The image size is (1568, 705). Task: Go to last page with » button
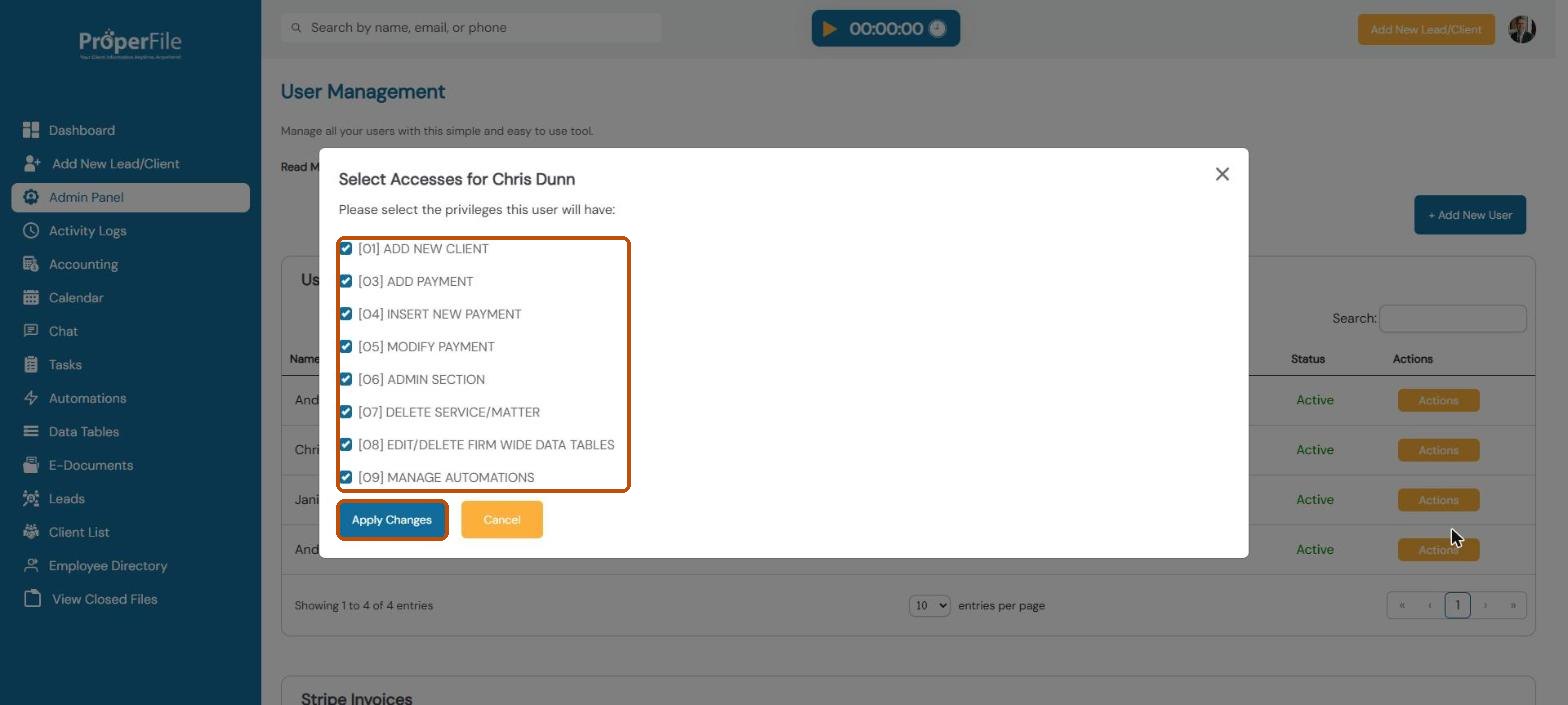(1513, 605)
